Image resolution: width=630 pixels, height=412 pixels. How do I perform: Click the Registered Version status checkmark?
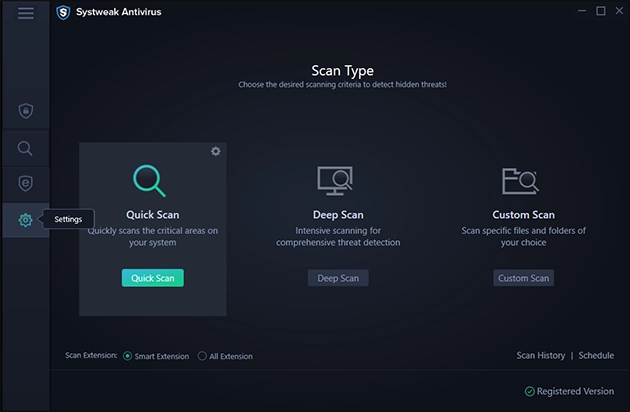point(529,391)
